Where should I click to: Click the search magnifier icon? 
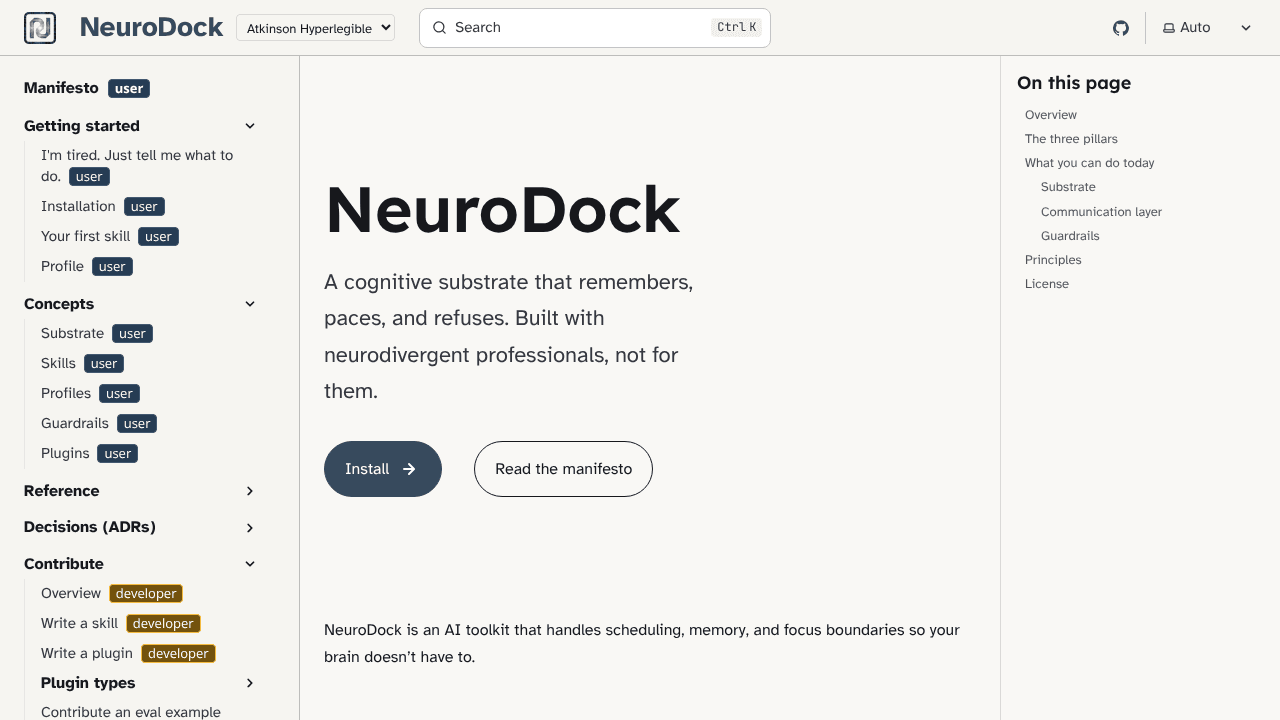[439, 28]
